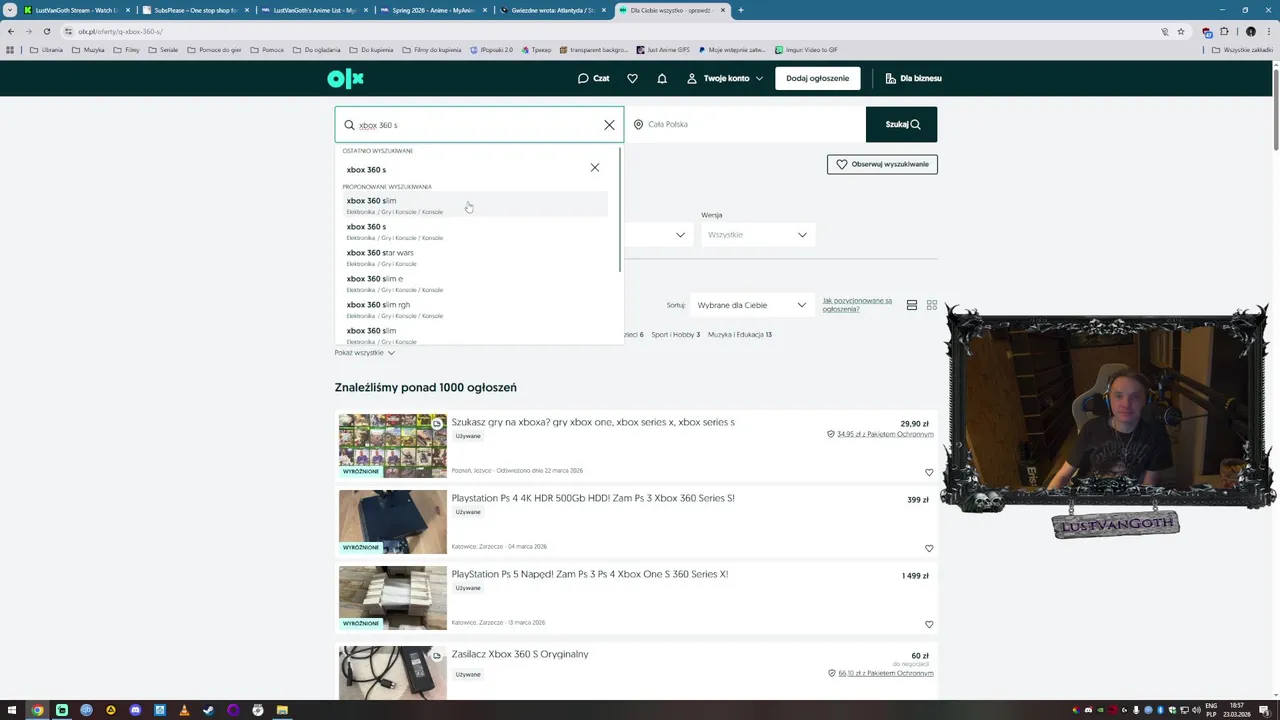This screenshot has height=720, width=1280.
Task: Open 'Zasilacz Xbox 360 S Oryginalny' listing title
Action: 520,654
